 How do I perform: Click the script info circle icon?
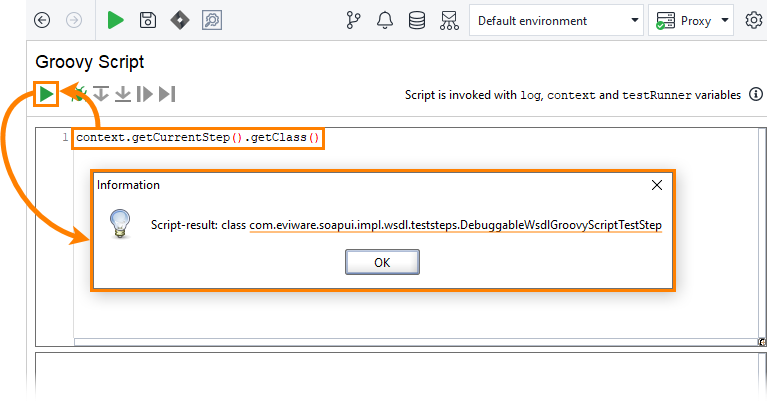coord(756,94)
